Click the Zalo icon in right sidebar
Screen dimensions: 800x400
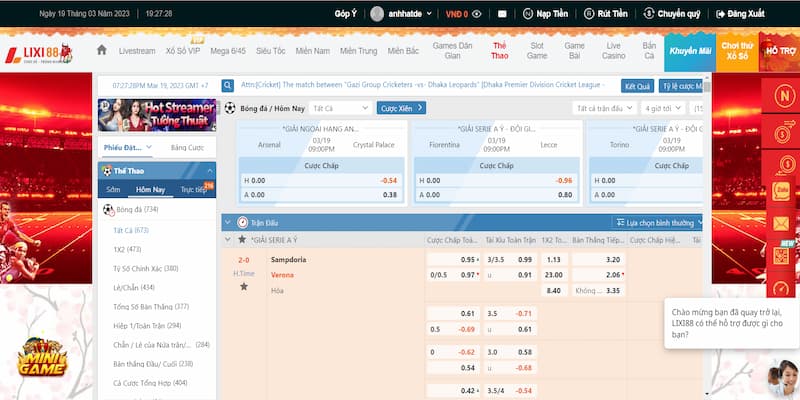(781, 192)
